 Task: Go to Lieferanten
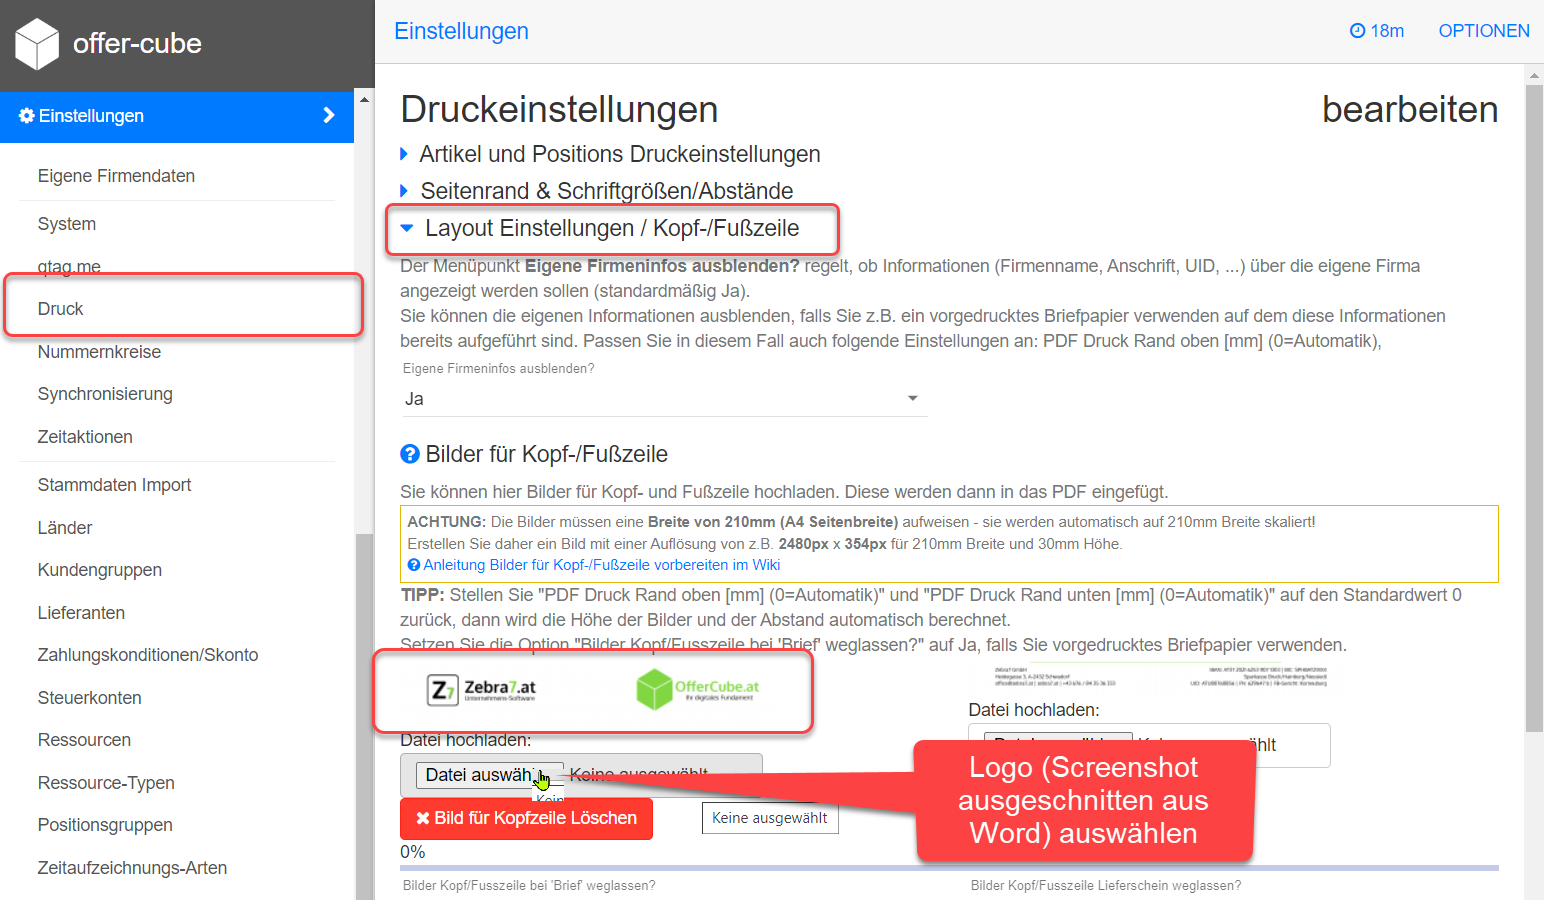pos(81,613)
